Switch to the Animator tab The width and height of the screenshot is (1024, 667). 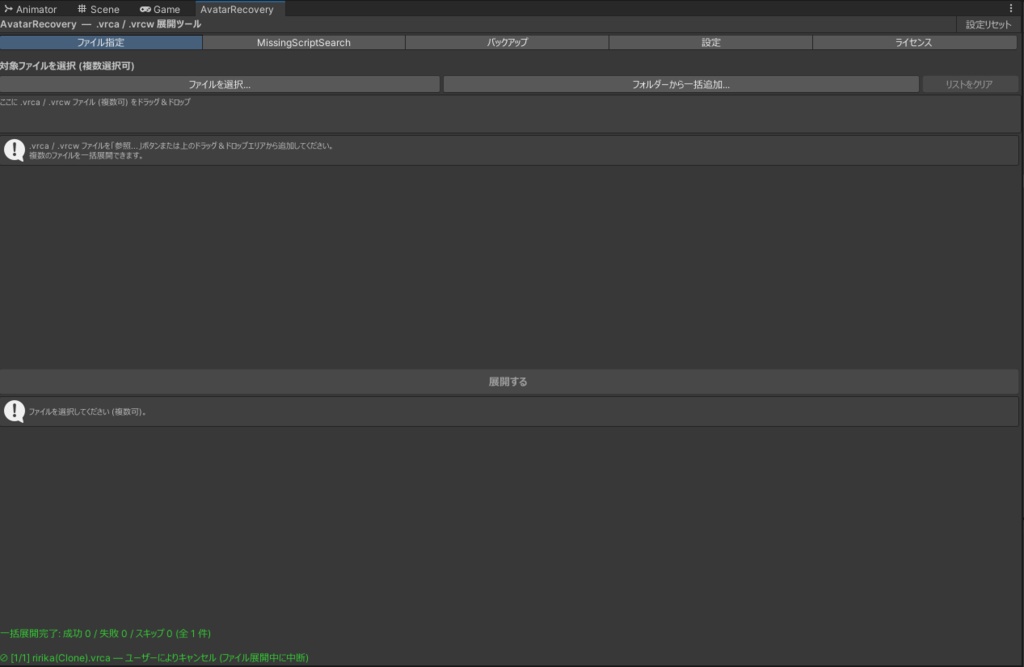(31, 9)
